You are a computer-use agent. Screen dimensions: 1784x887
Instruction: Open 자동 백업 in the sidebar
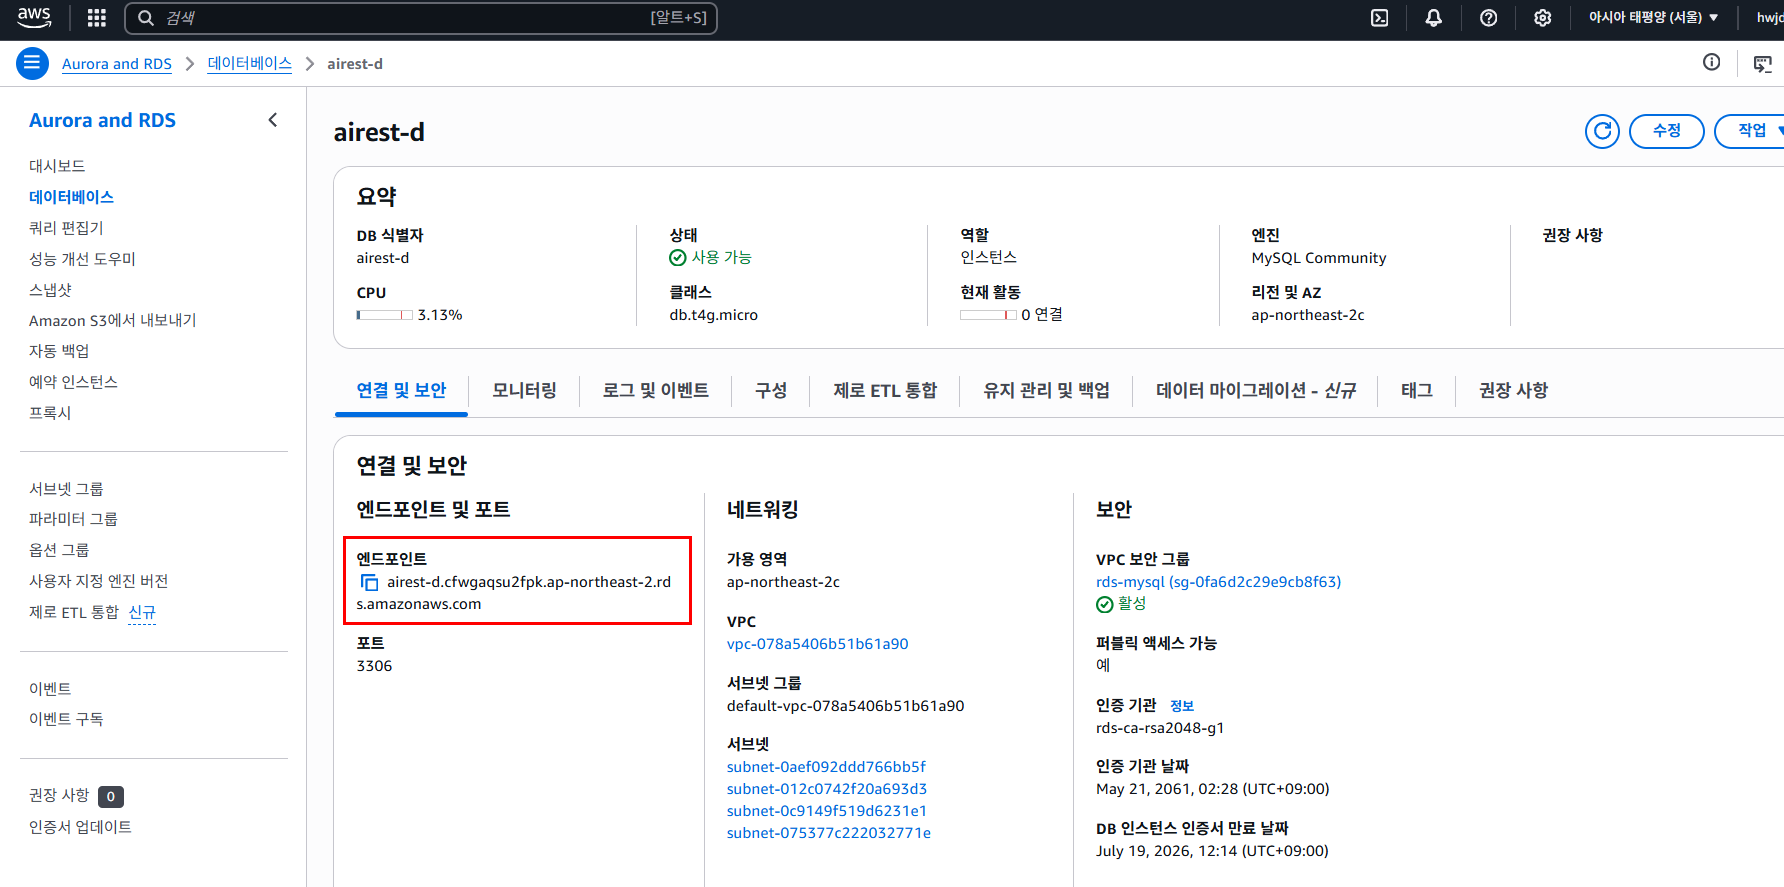coord(59,351)
